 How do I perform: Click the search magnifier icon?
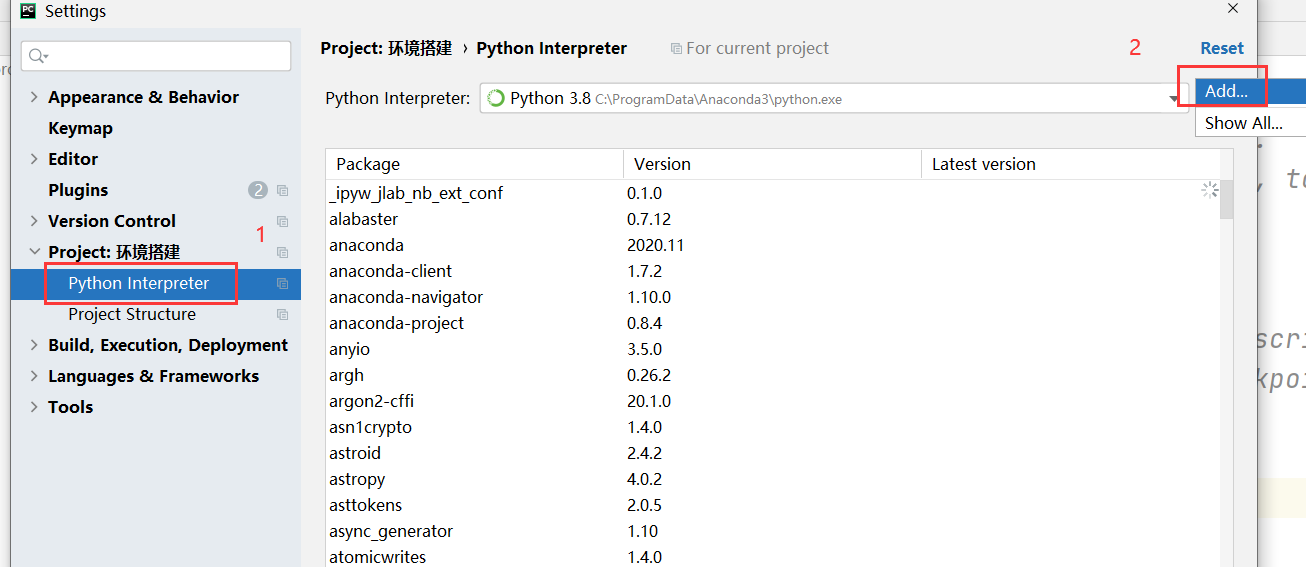37,56
